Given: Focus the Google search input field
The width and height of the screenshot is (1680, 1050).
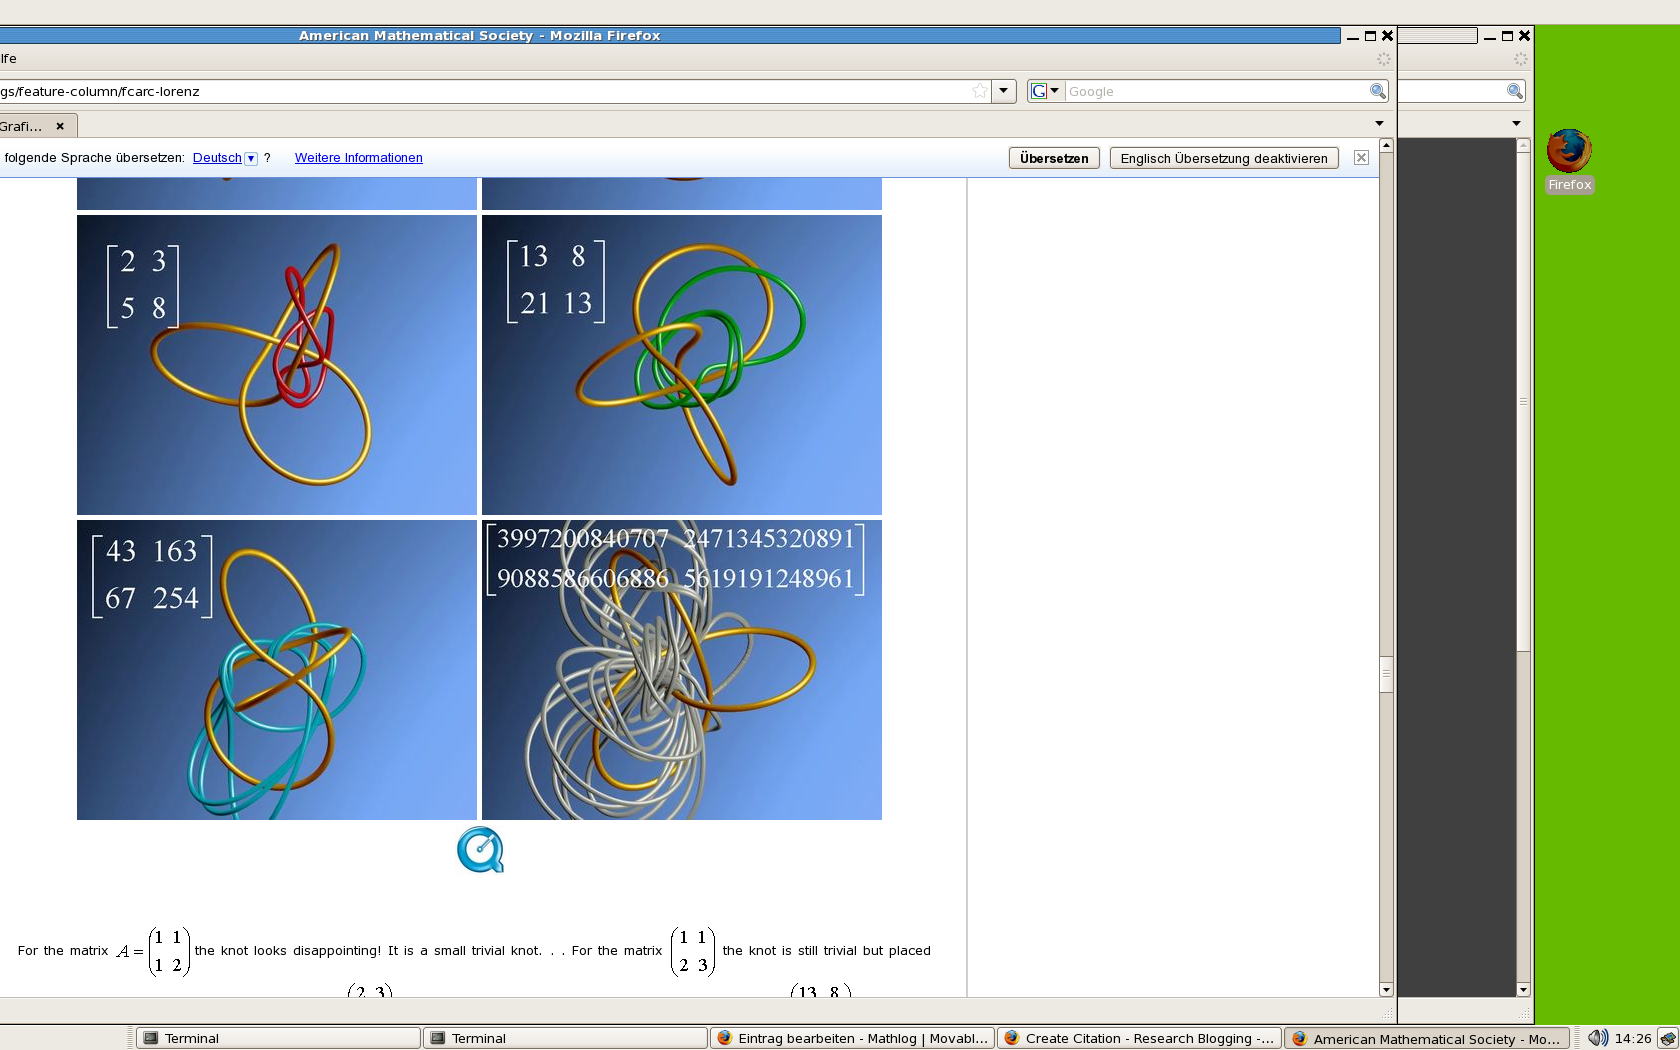Looking at the screenshot, I should click(1215, 91).
